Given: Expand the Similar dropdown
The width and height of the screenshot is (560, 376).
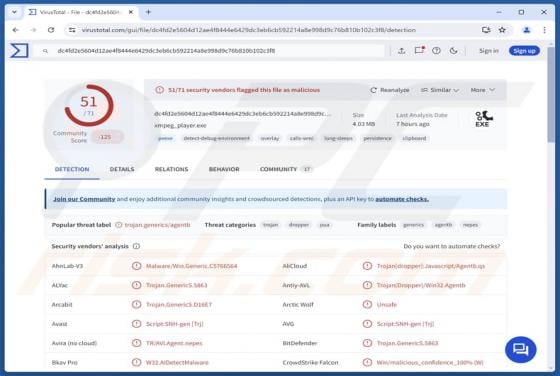Looking at the screenshot, I should click(x=440, y=90).
